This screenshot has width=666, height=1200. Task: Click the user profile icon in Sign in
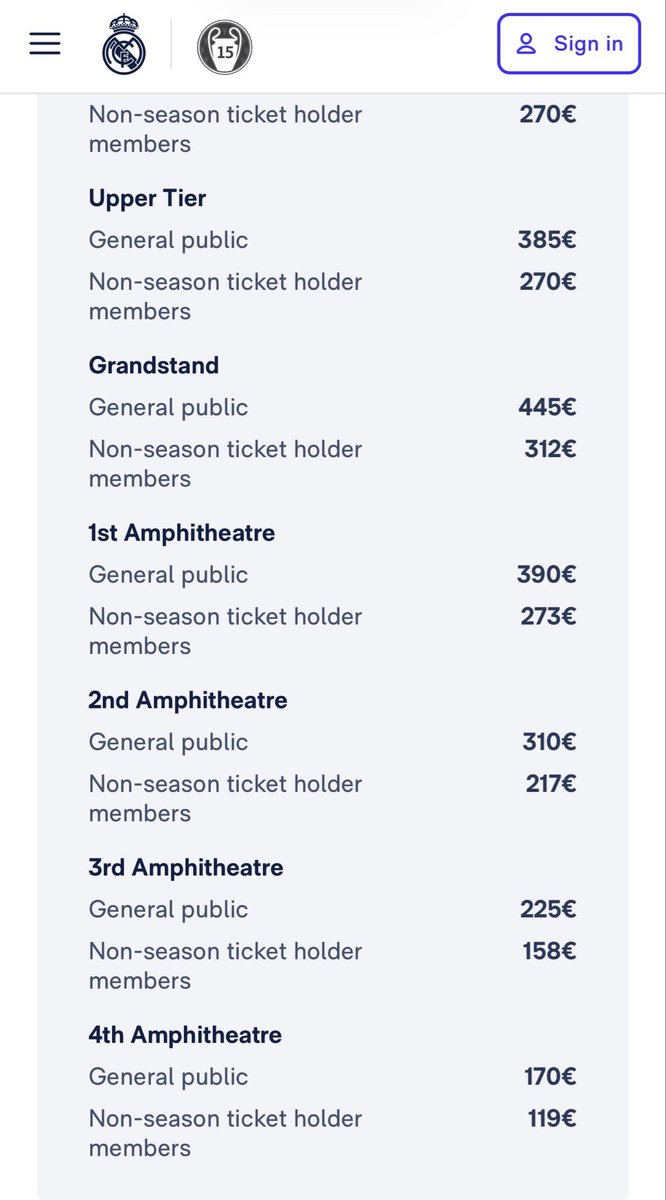[526, 44]
